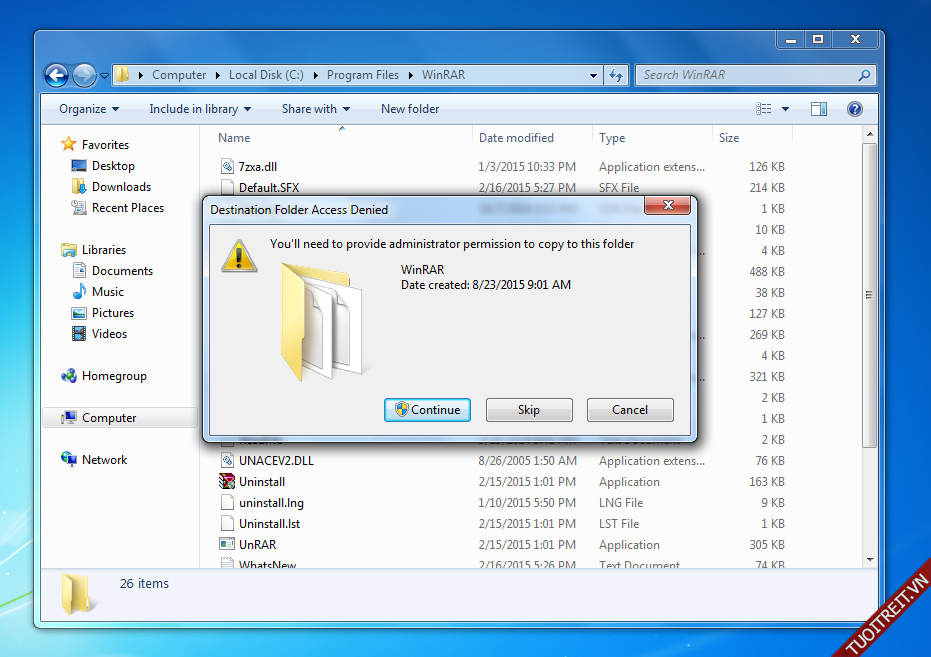Open Include in library menu
The image size is (931, 657).
[x=200, y=109]
